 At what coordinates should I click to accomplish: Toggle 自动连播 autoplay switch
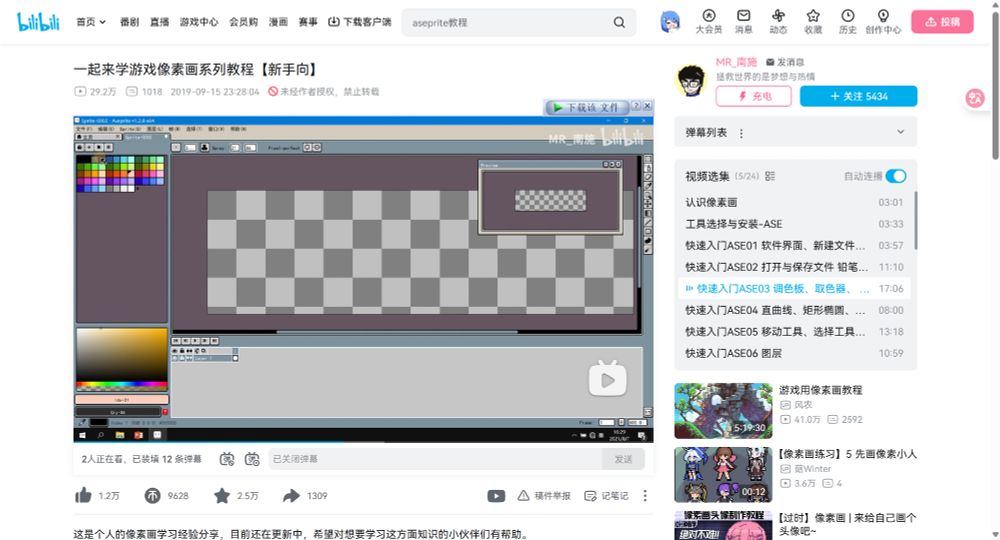pyautogui.click(x=896, y=176)
